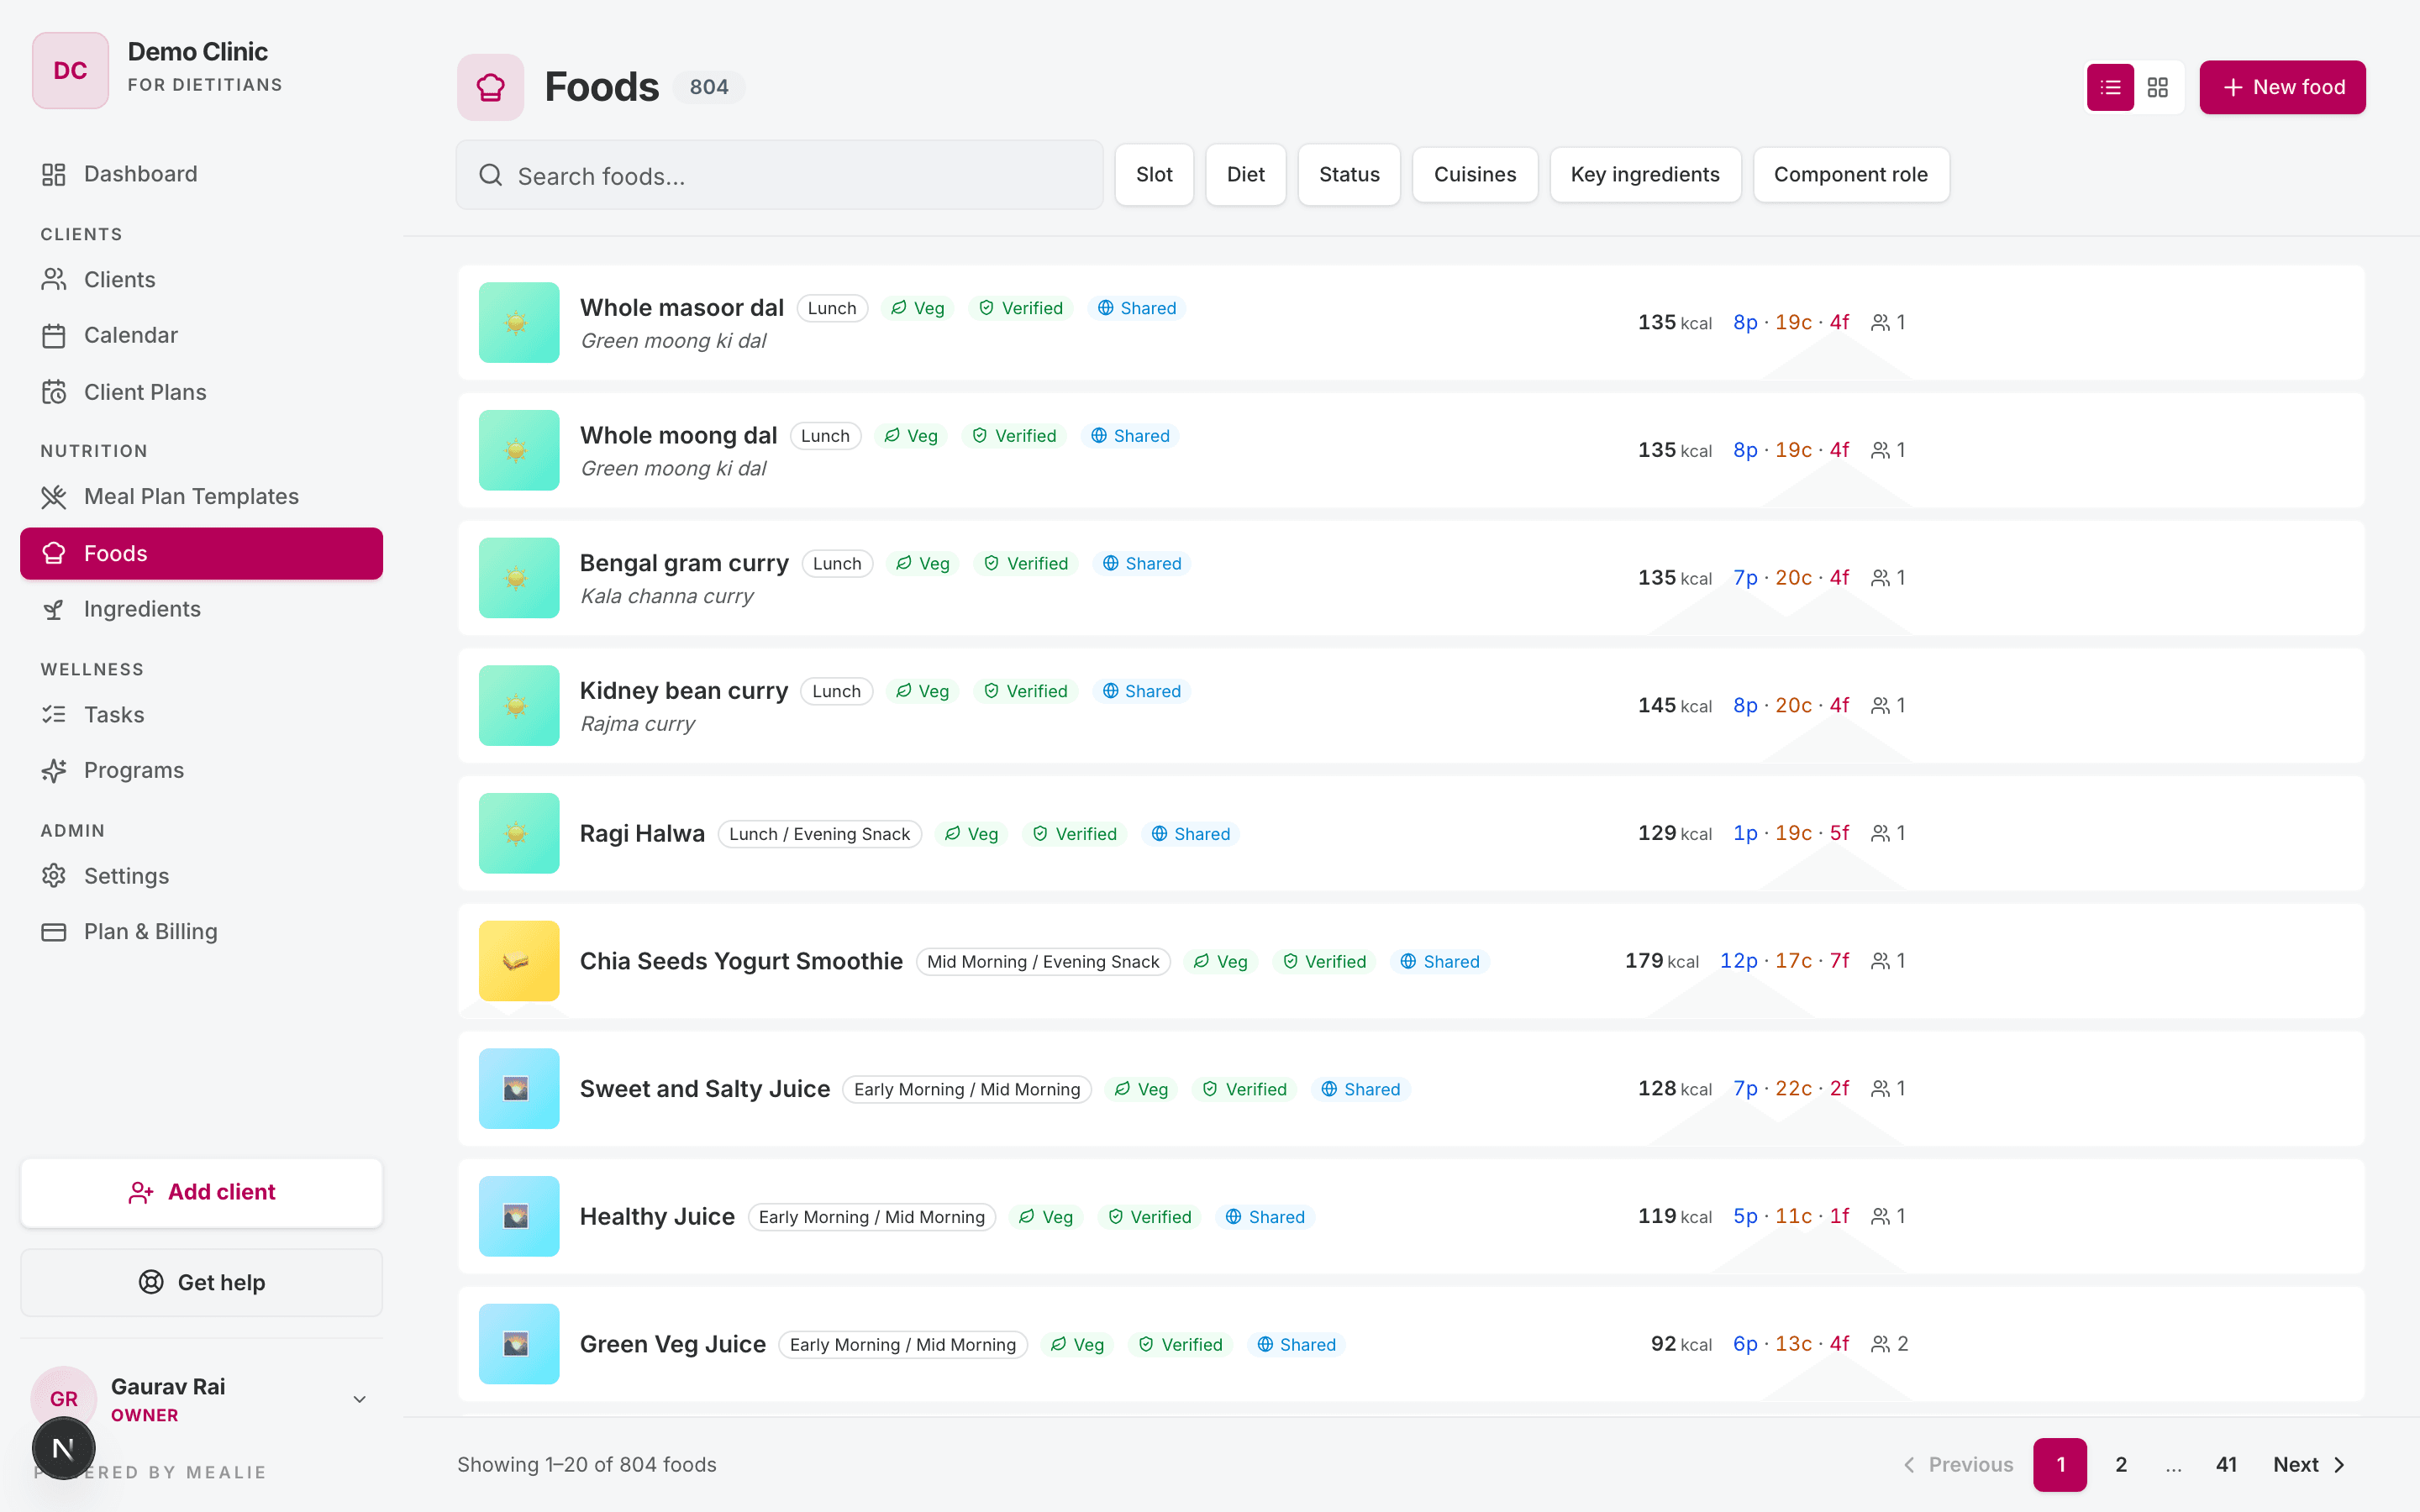This screenshot has height=1512, width=2420.
Task: Go to page 2 of foods
Action: pyautogui.click(x=2120, y=1464)
